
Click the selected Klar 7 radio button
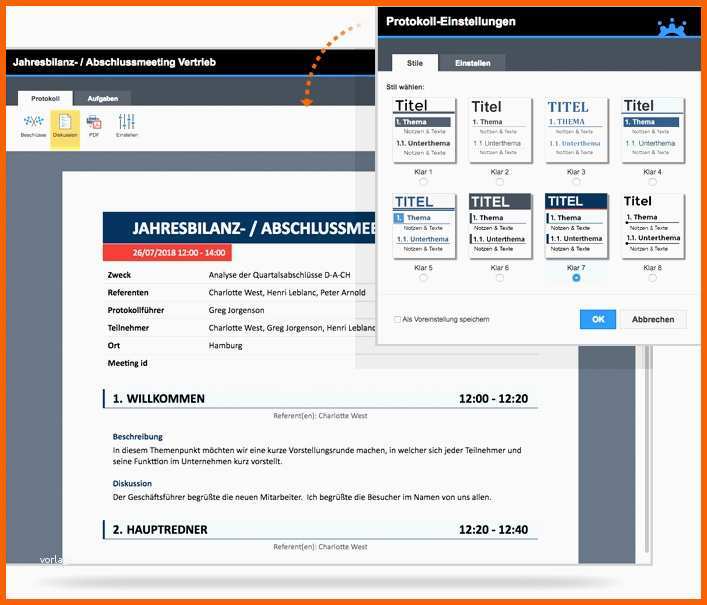coord(575,278)
